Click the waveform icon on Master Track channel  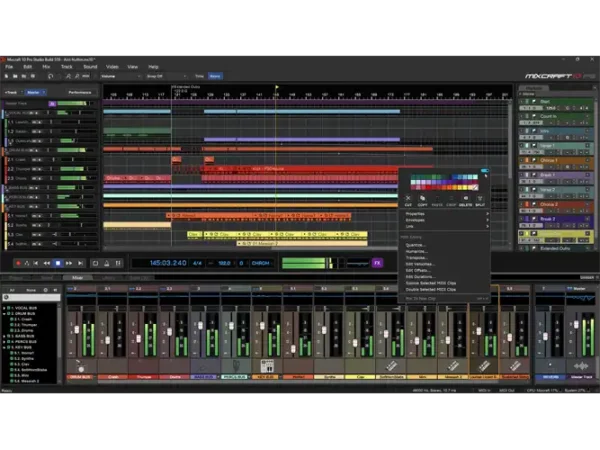click(581, 366)
